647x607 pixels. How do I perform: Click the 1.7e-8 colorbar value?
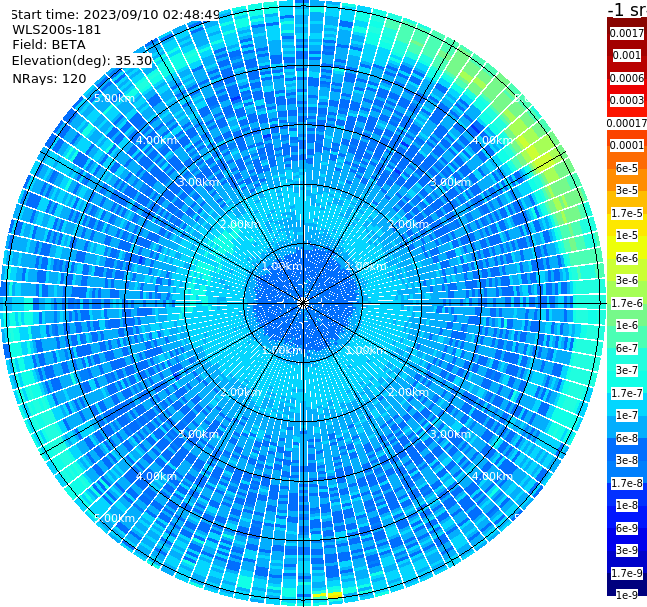tap(627, 483)
